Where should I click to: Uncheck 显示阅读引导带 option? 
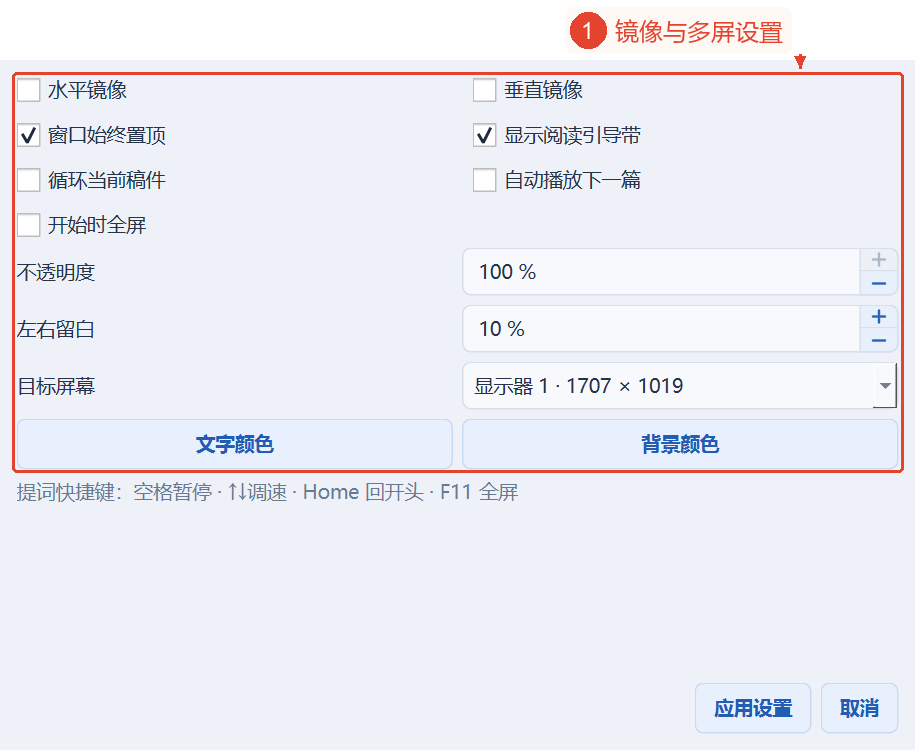click(x=484, y=135)
